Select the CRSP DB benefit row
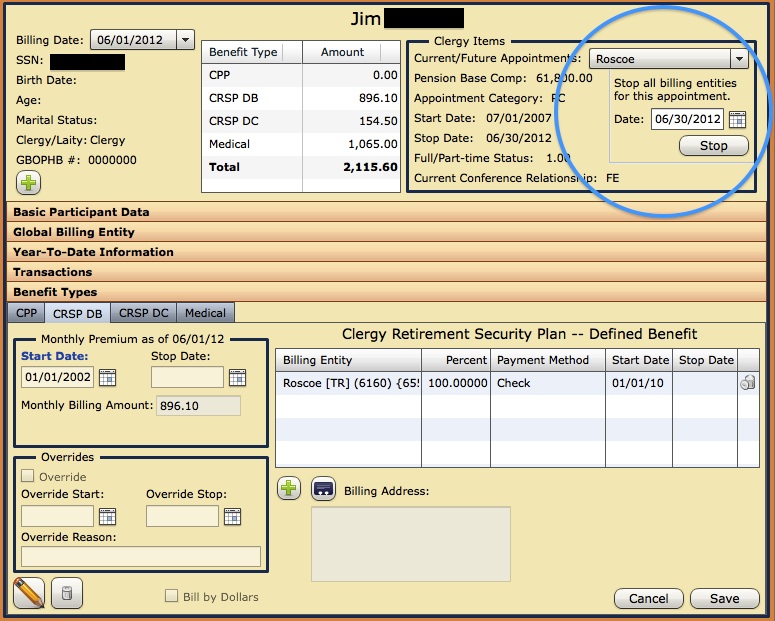The height and width of the screenshot is (621, 775). click(301, 98)
